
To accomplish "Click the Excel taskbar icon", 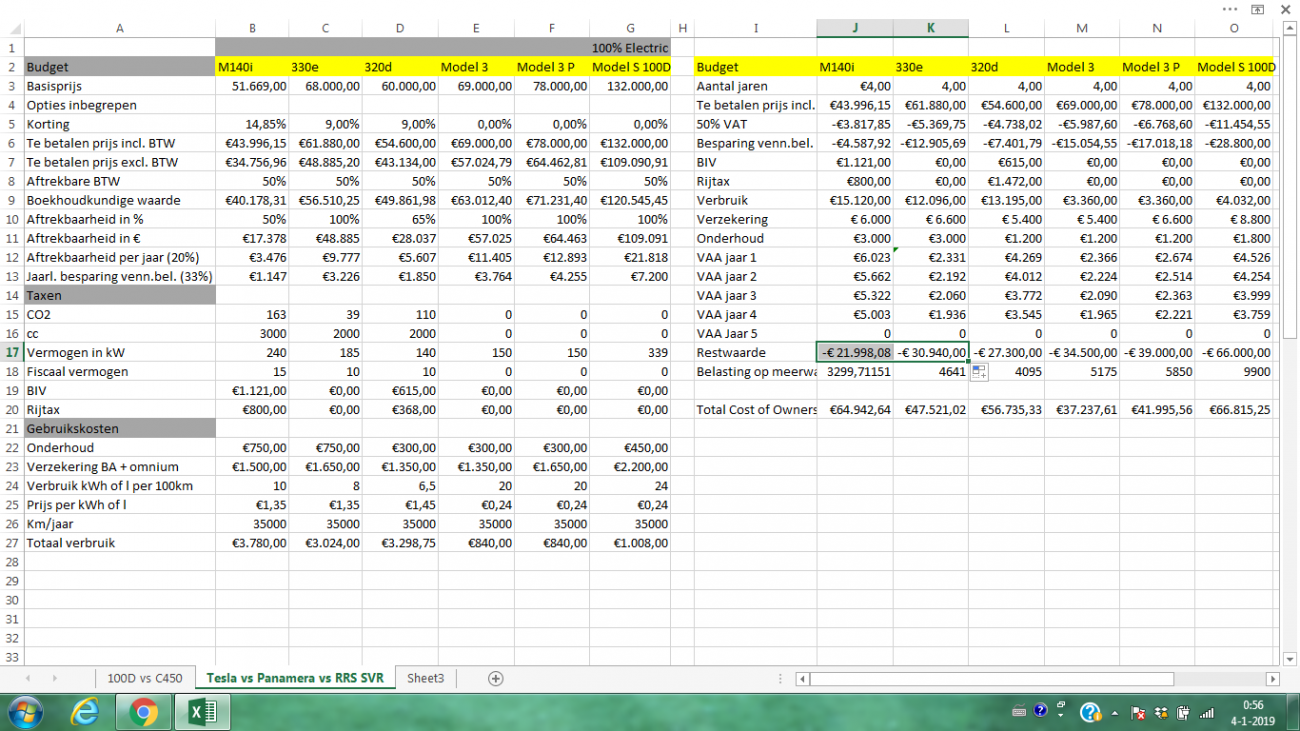I will coord(203,712).
